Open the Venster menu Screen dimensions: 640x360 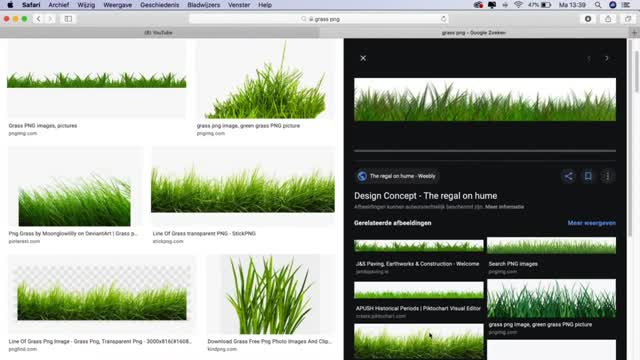click(x=239, y=5)
